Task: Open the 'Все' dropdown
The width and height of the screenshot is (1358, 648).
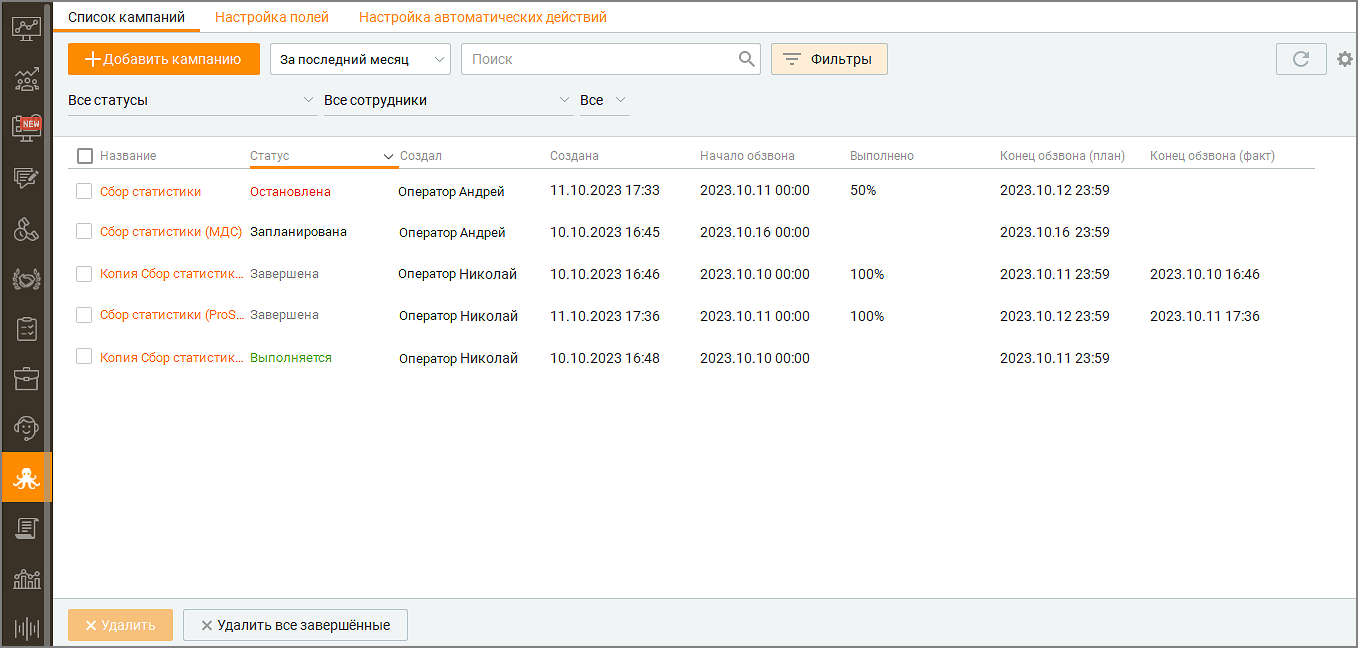Action: pyautogui.click(x=604, y=101)
